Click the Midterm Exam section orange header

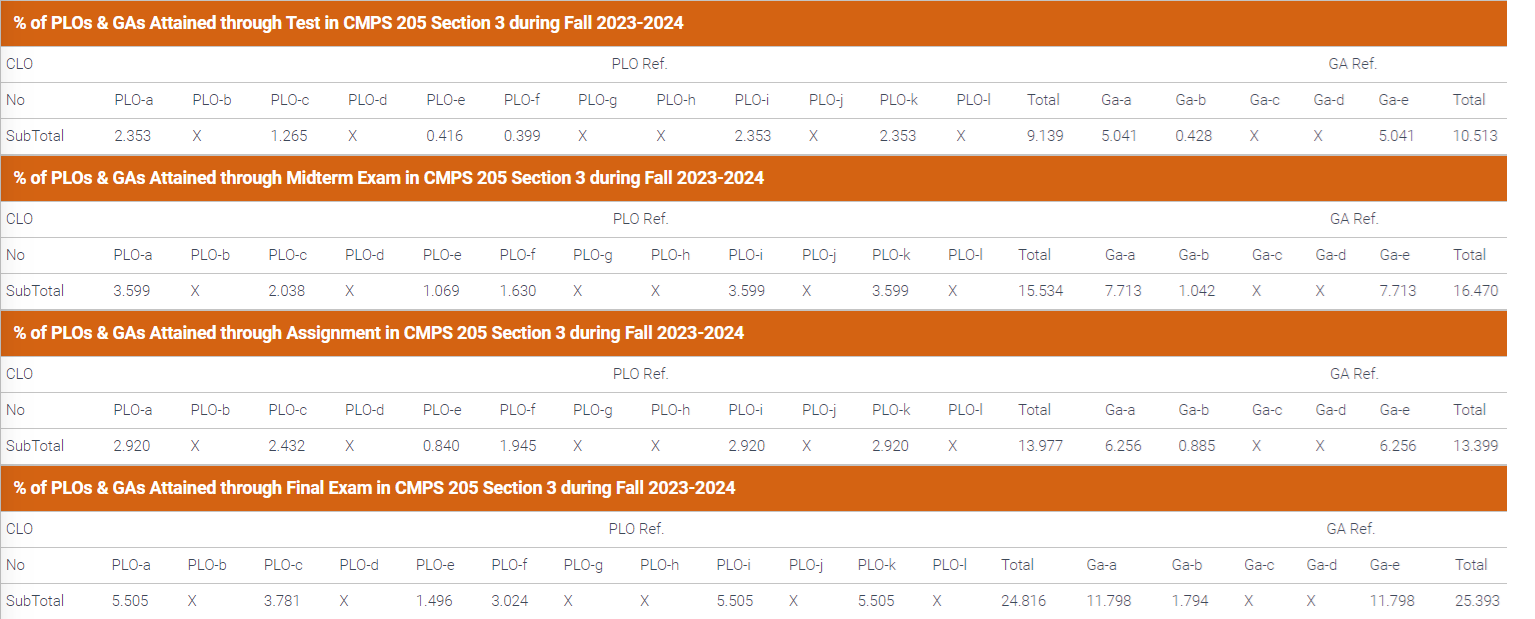pos(389,178)
